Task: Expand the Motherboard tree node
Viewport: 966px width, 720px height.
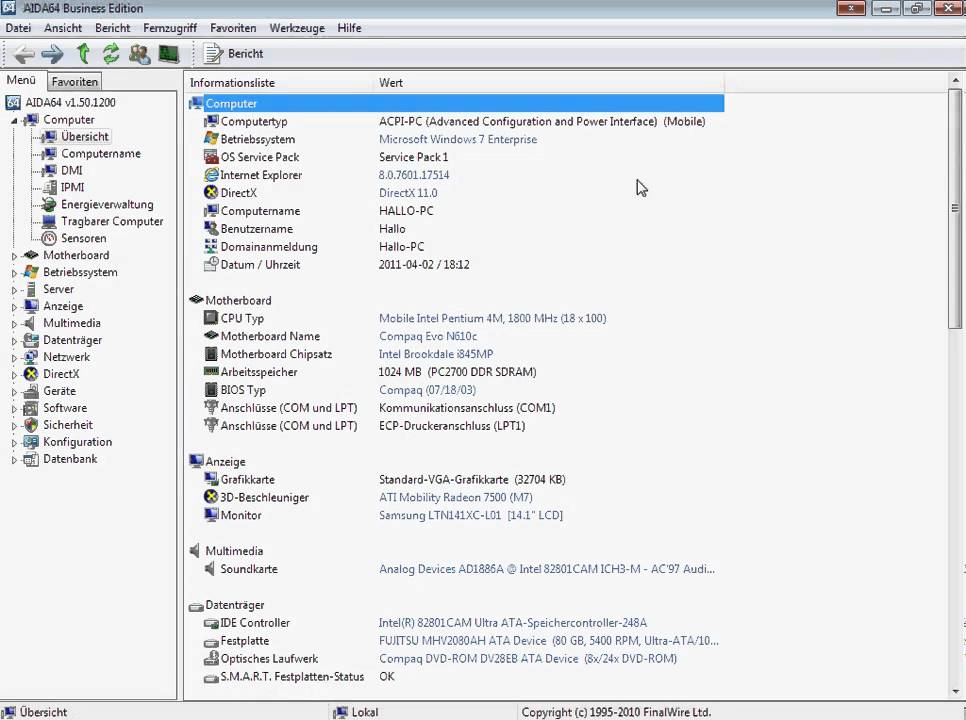Action: pos(14,256)
